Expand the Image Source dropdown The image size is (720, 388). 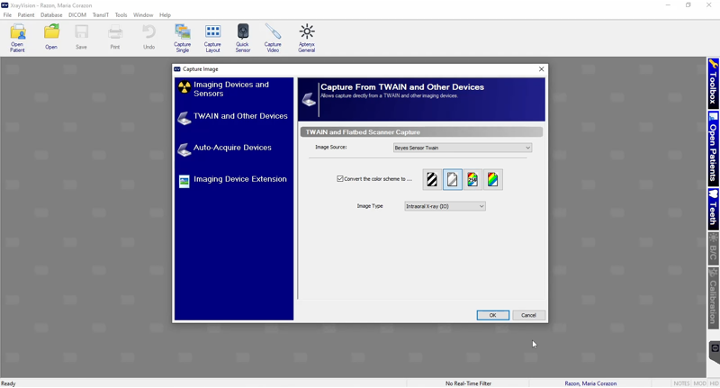[462, 148]
